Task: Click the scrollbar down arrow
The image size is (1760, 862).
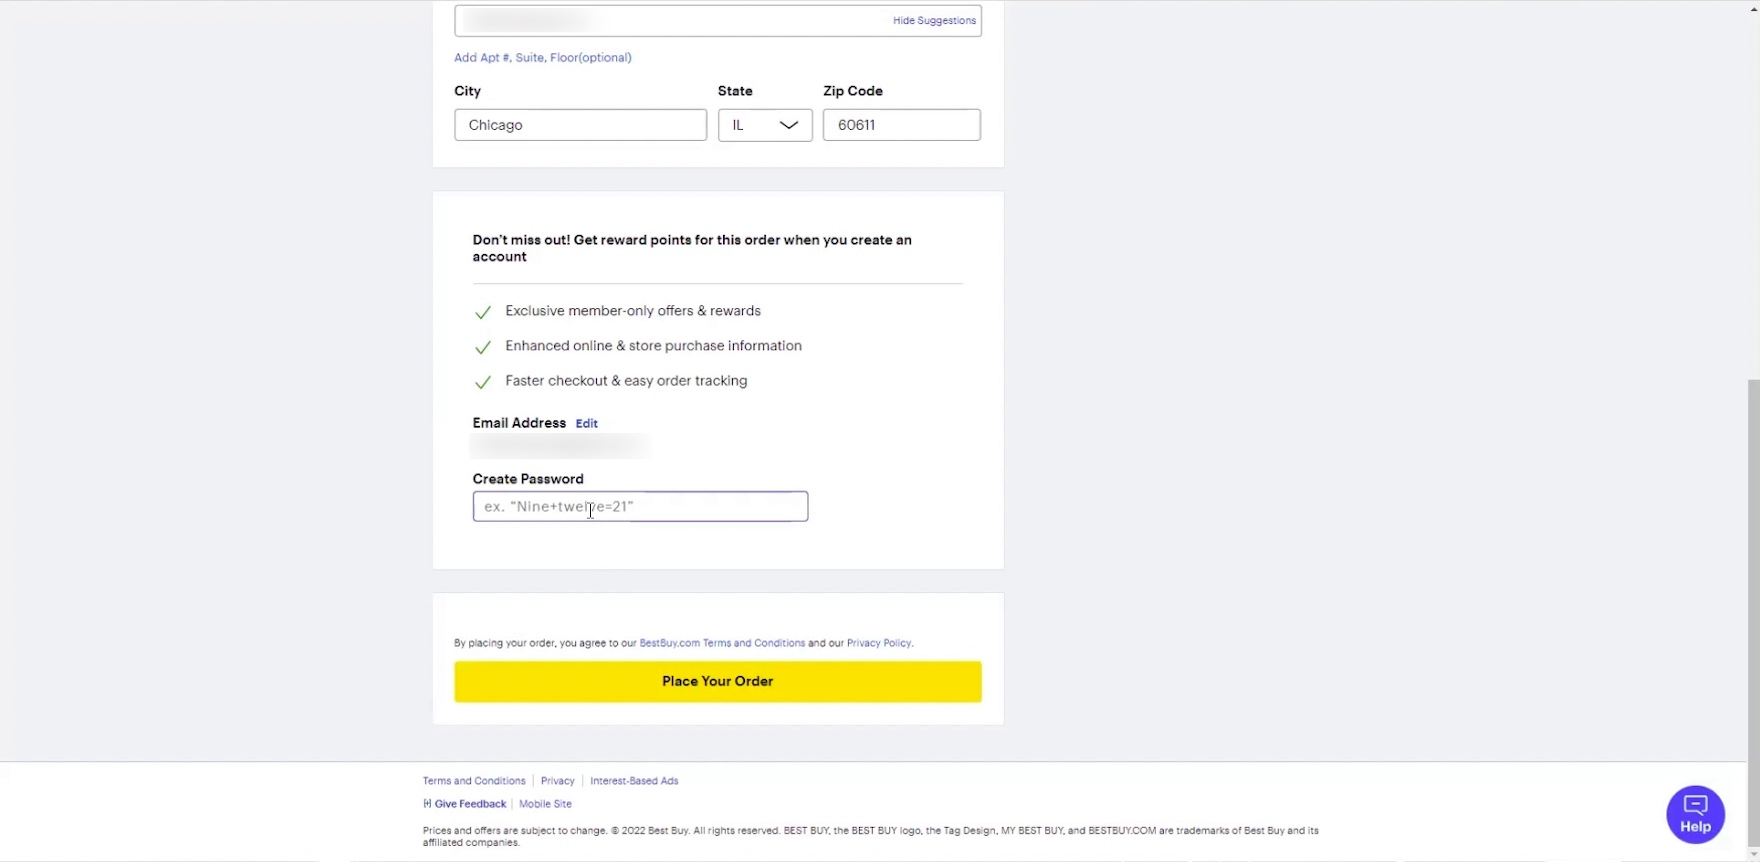Action: click(1753, 854)
